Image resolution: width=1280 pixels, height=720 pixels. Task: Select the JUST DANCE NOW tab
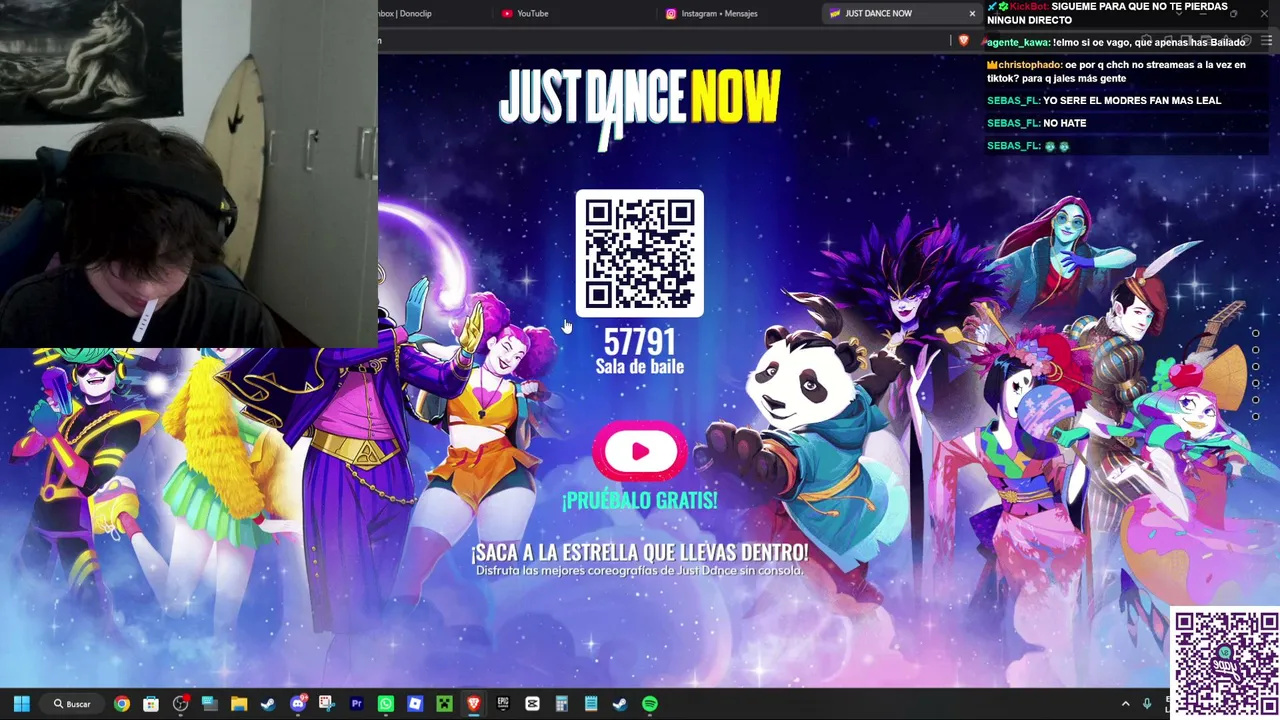tap(903, 13)
